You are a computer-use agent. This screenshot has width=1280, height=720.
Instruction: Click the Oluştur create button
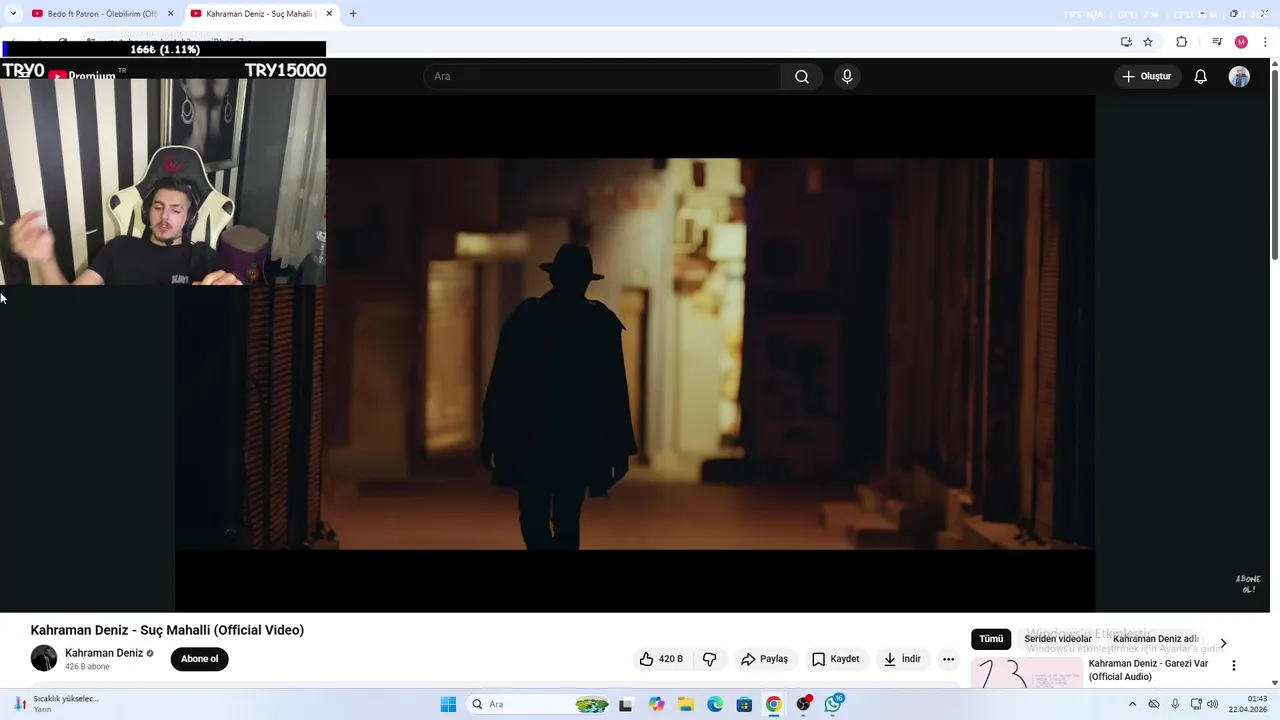pos(1148,76)
